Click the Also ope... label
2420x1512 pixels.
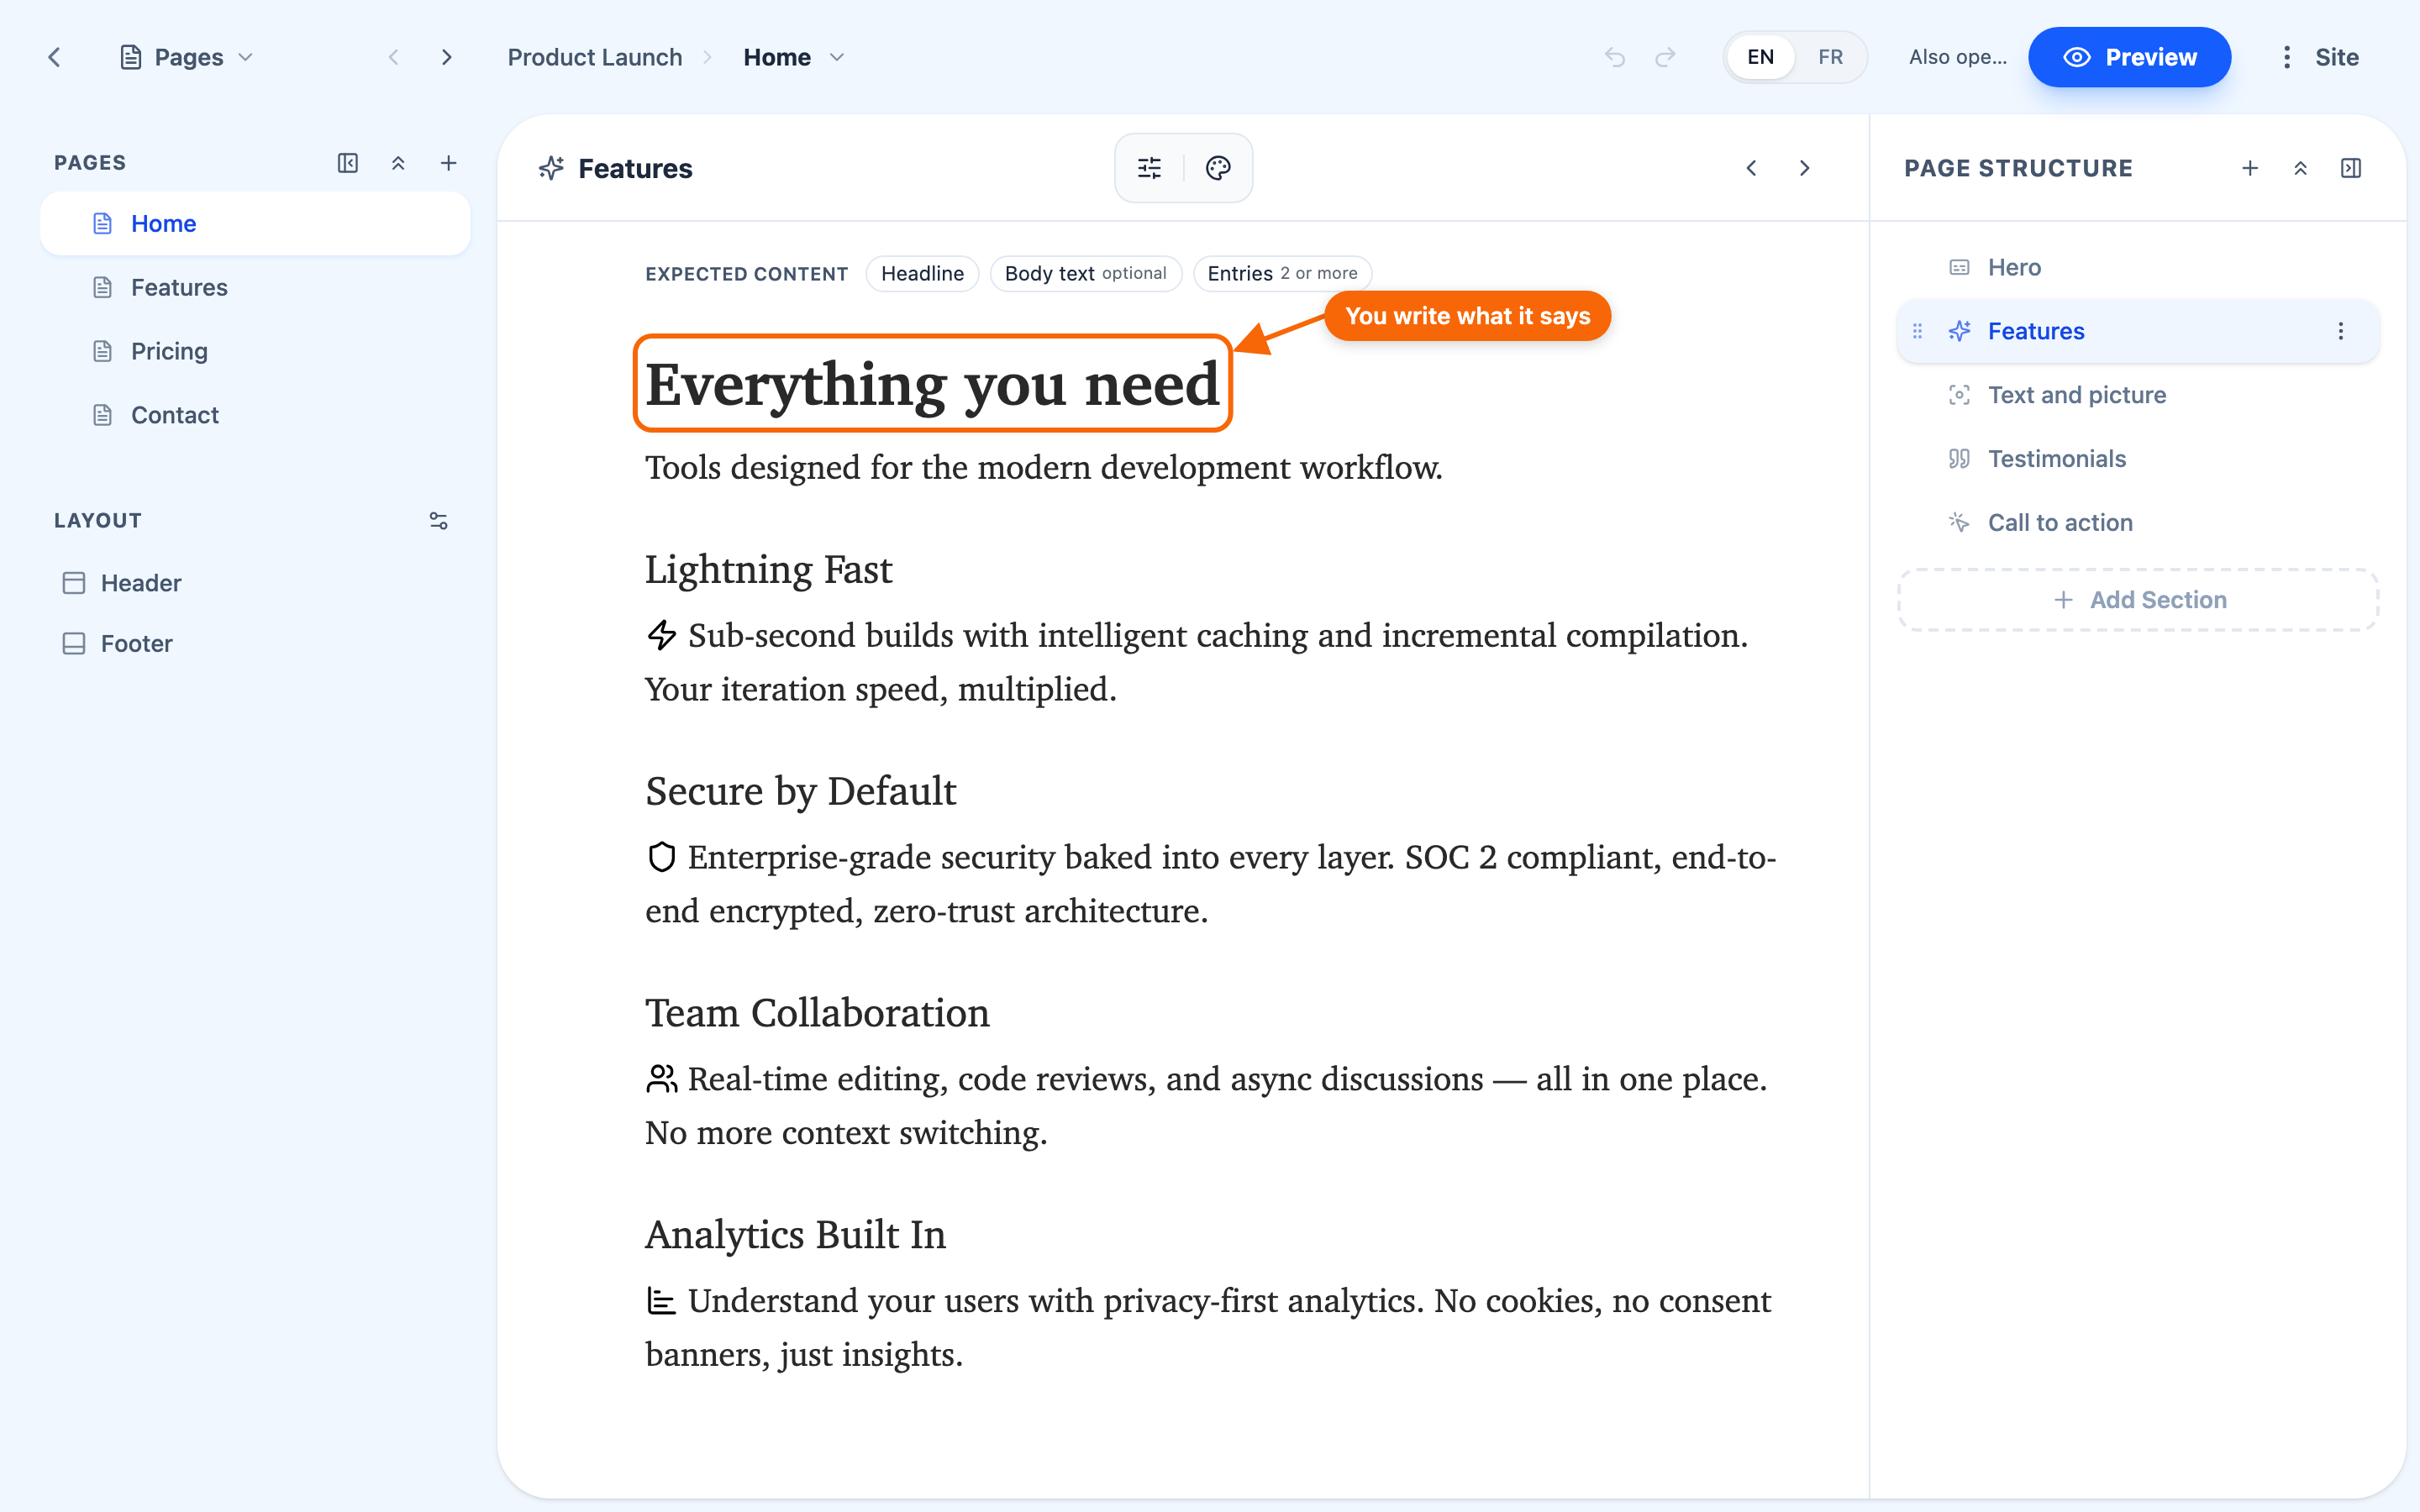pyautogui.click(x=1957, y=57)
